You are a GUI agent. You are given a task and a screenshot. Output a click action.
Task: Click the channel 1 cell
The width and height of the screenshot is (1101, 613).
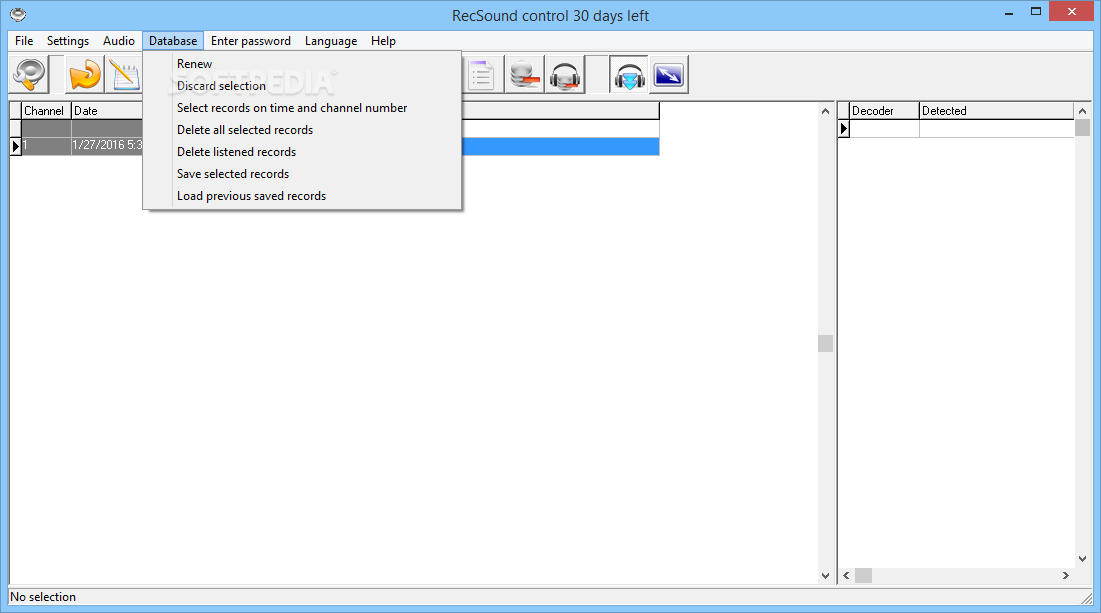point(46,145)
